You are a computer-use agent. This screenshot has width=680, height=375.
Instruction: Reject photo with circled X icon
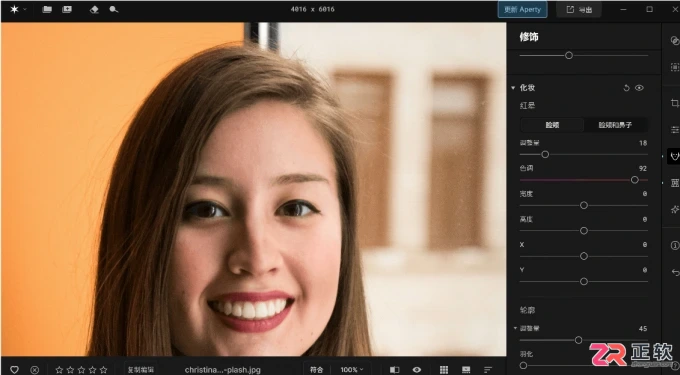[x=35, y=370]
